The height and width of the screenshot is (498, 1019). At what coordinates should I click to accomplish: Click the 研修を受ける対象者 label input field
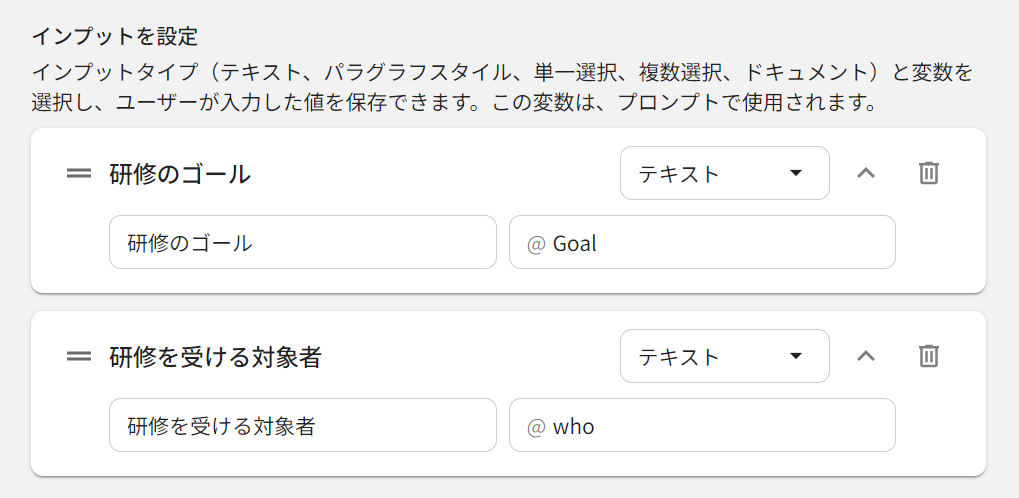click(302, 426)
